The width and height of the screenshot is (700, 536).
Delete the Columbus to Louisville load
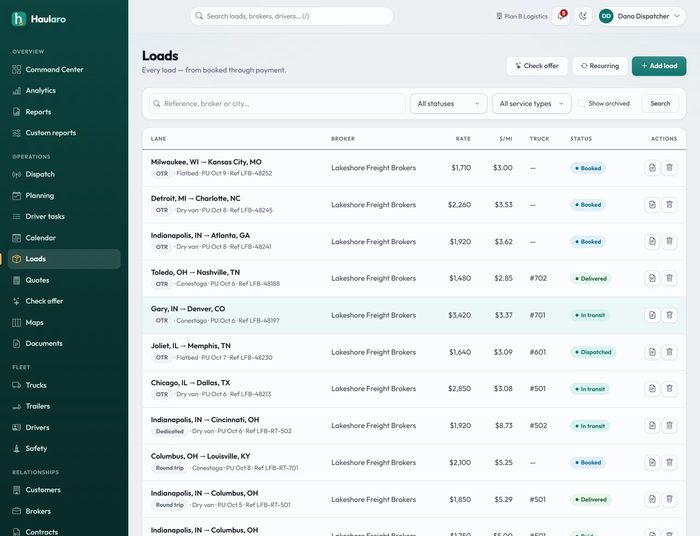click(x=669, y=462)
